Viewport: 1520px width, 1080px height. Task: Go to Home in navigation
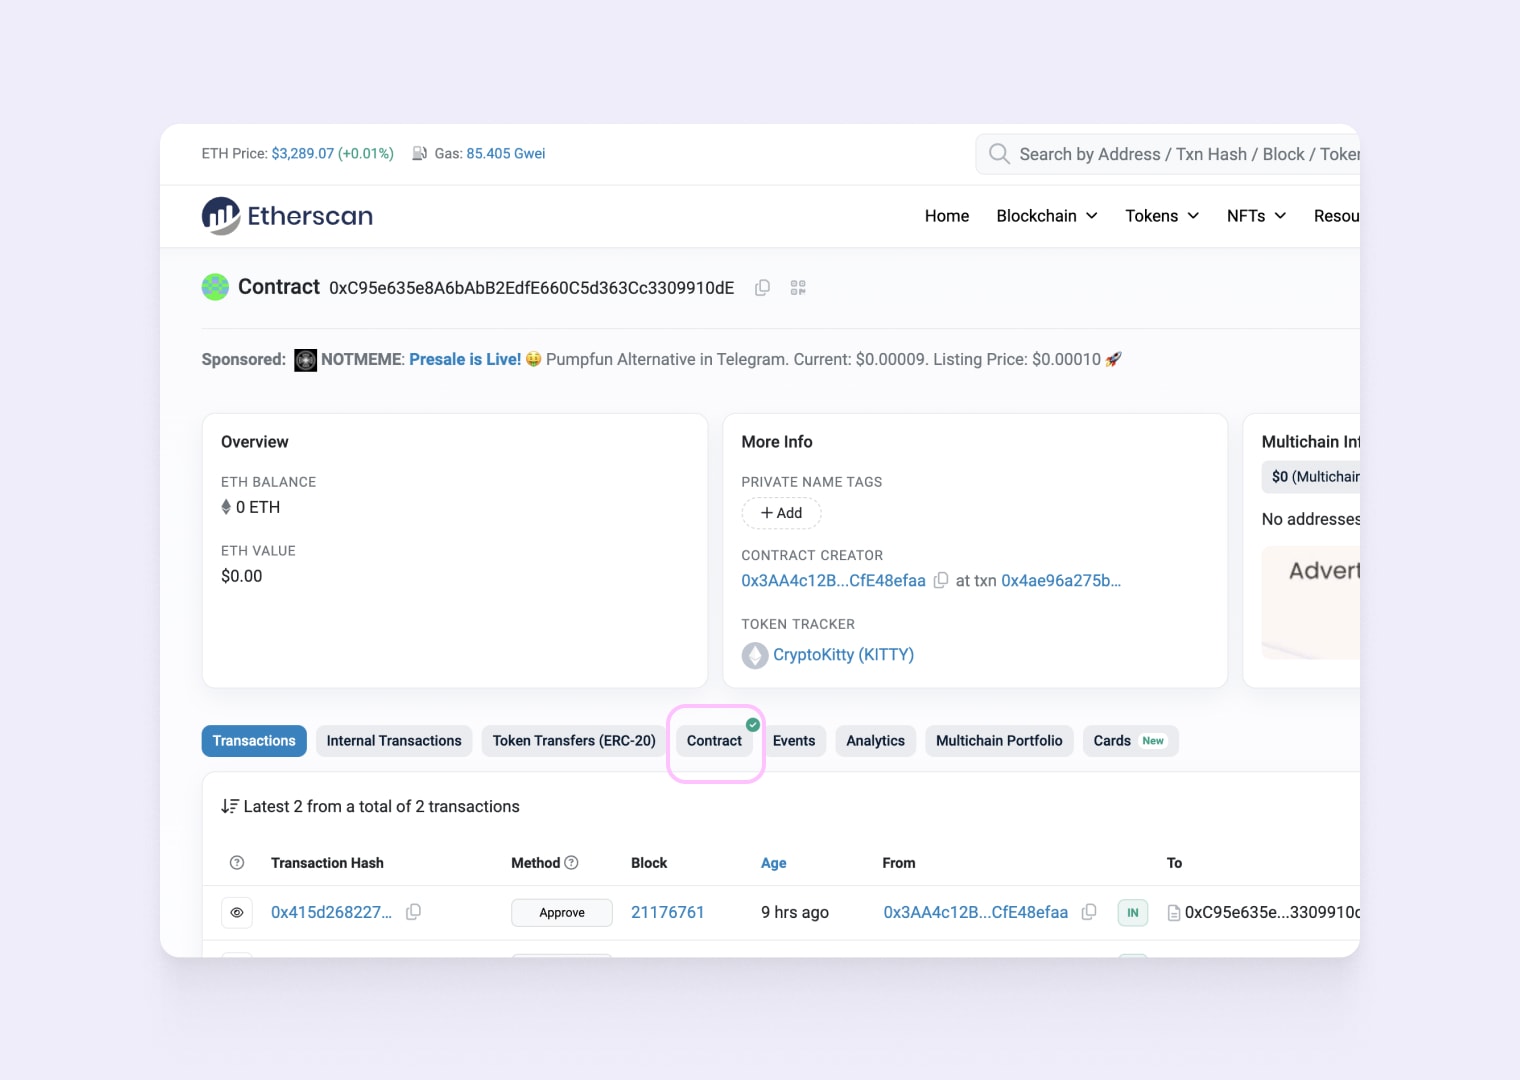tap(947, 216)
